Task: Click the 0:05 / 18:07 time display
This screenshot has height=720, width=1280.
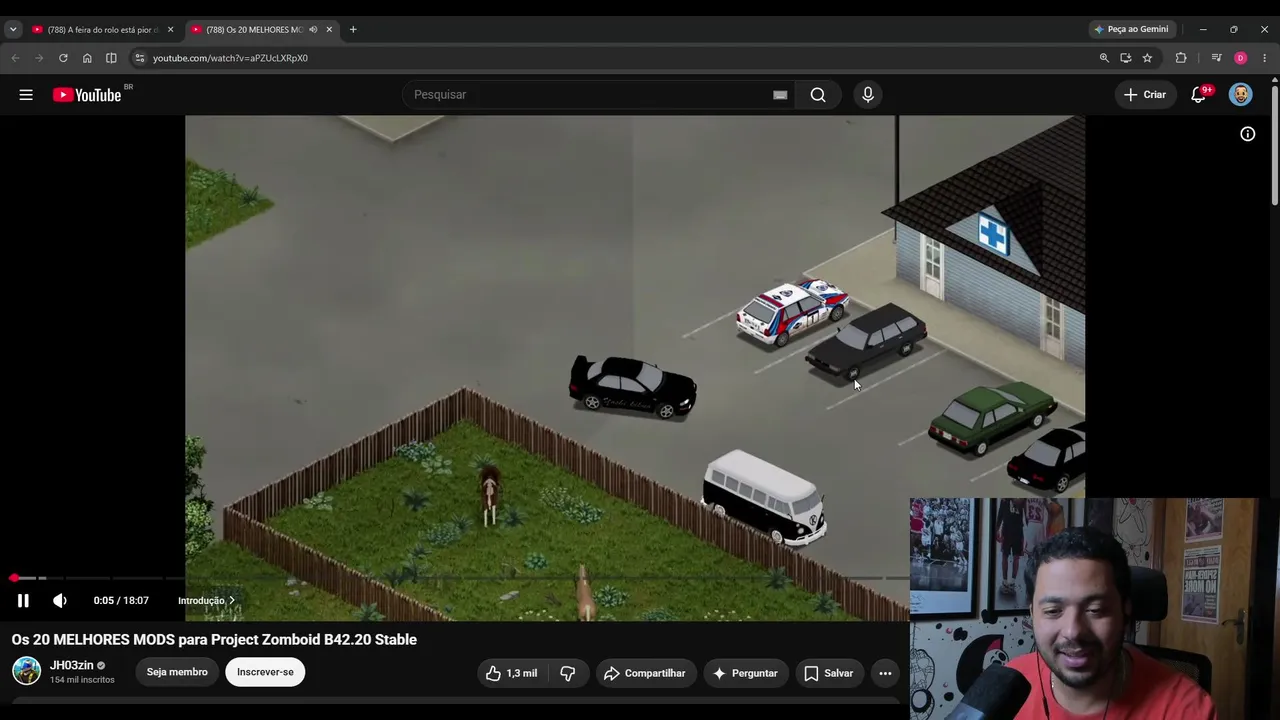Action: [121, 601]
